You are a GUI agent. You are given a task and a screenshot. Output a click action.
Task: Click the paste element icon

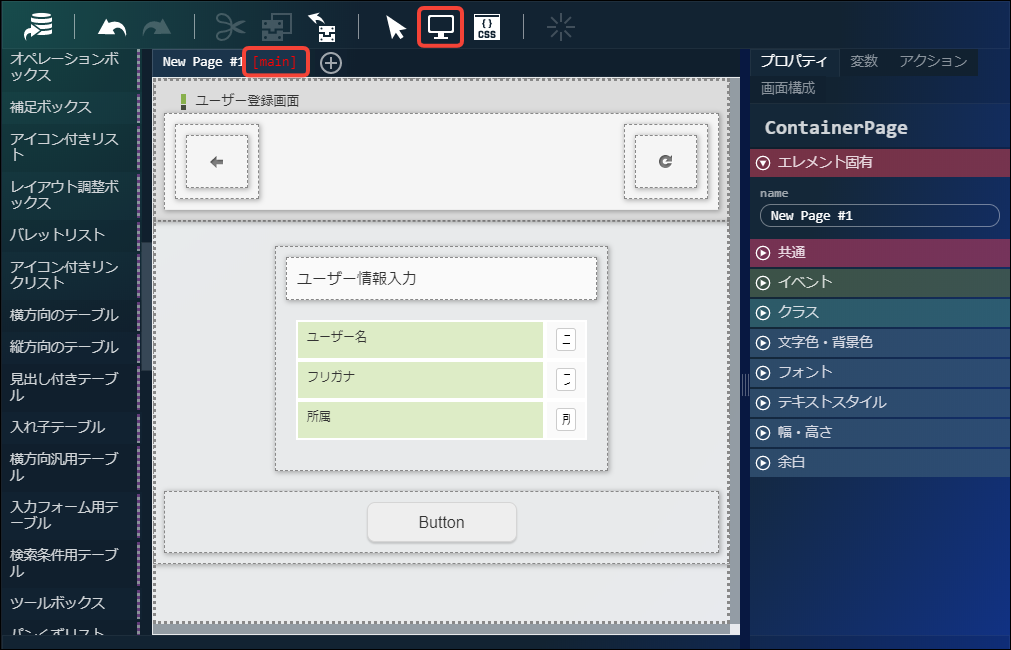(x=322, y=27)
